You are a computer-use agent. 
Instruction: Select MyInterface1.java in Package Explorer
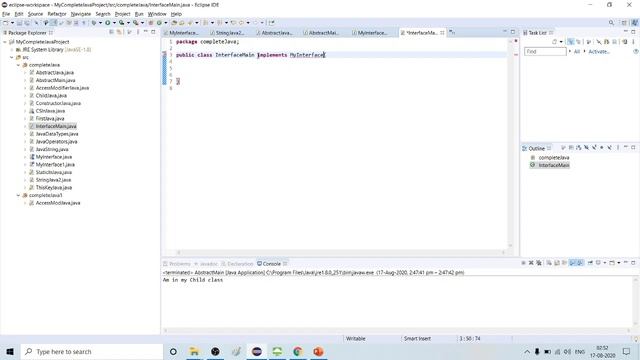(55, 164)
